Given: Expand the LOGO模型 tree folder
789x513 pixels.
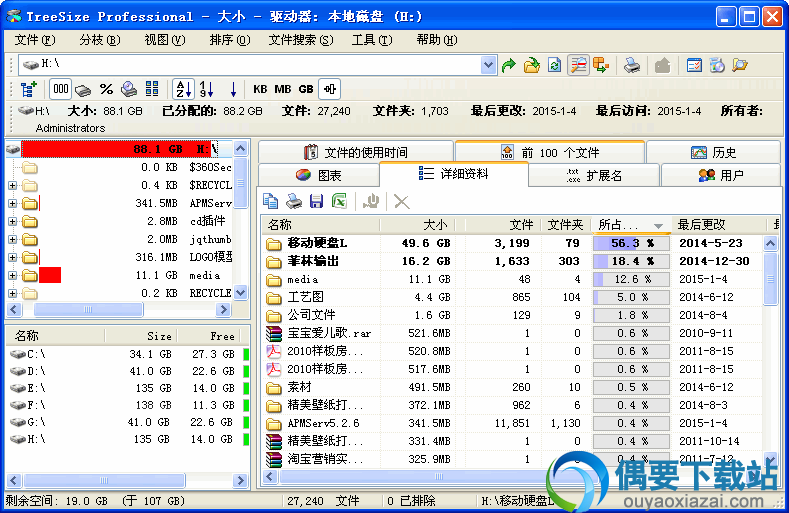Looking at the screenshot, I should click(x=13, y=258).
